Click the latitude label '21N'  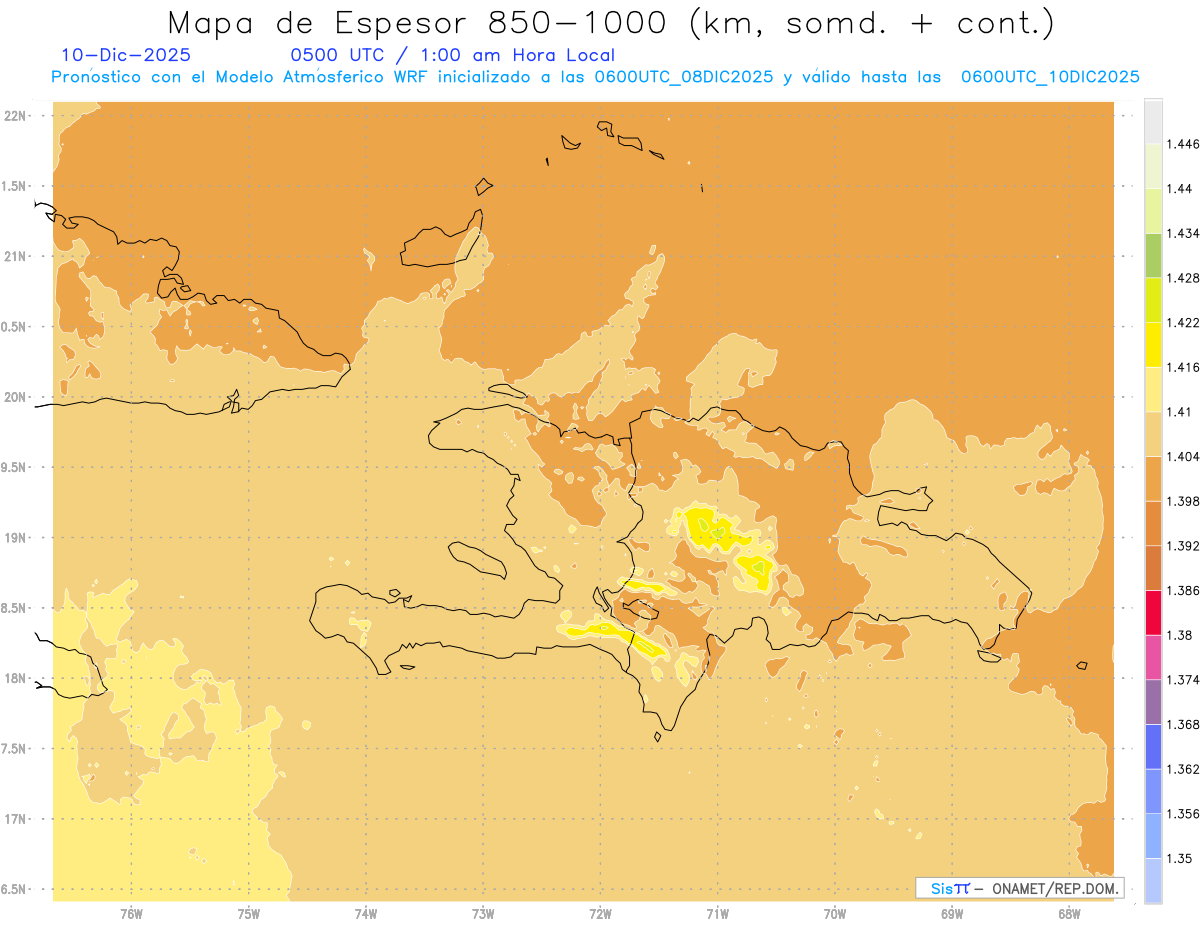15,256
